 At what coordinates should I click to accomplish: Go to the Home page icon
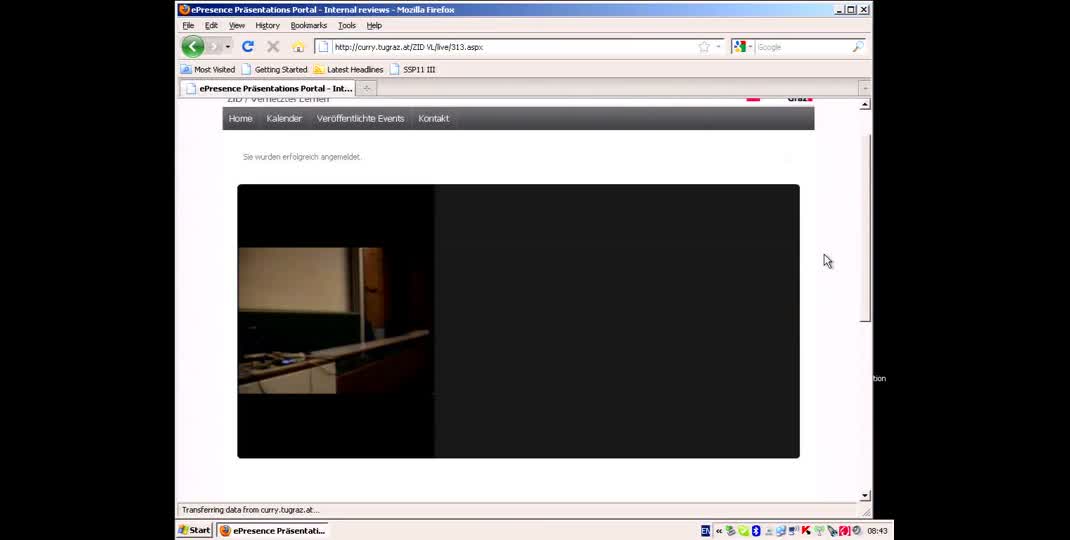click(x=298, y=46)
